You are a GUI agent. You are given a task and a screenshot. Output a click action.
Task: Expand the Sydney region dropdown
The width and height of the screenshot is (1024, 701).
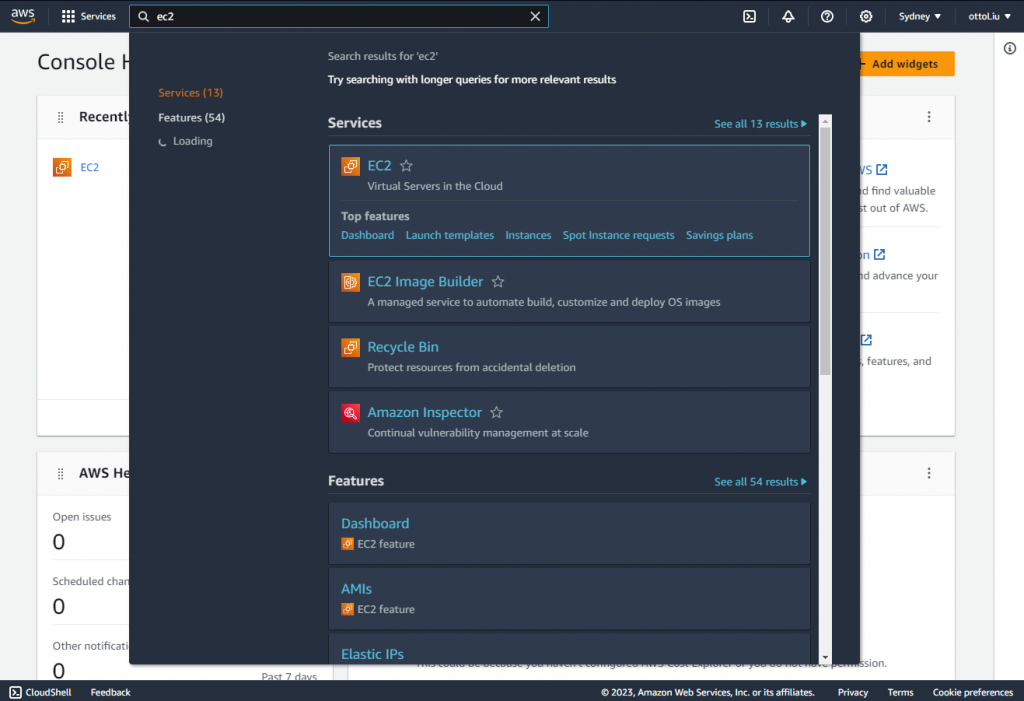(920, 16)
